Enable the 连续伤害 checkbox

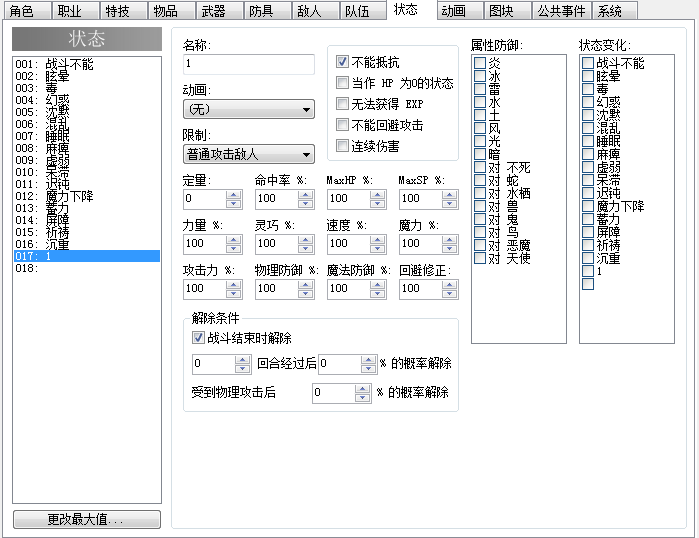click(342, 146)
